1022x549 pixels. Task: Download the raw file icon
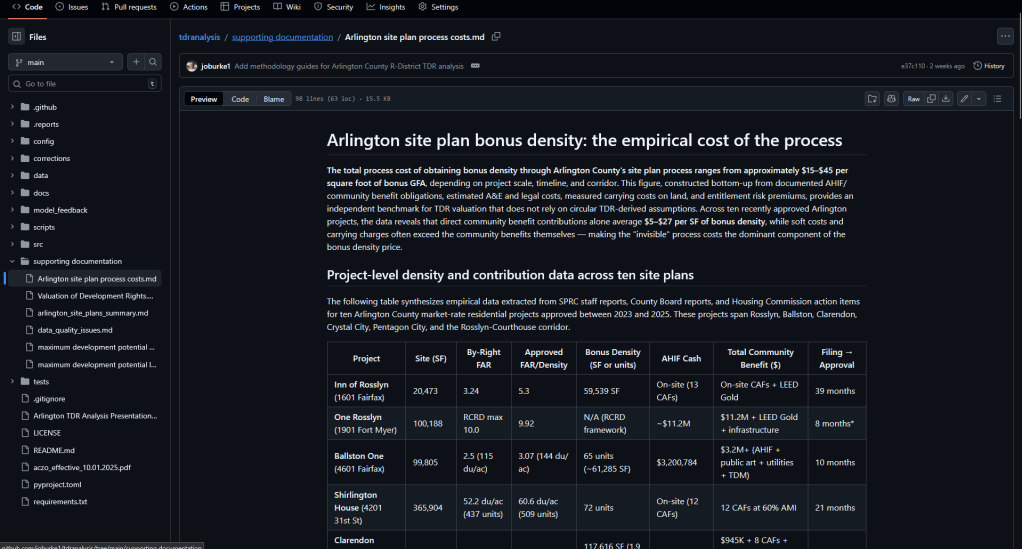[x=946, y=99]
